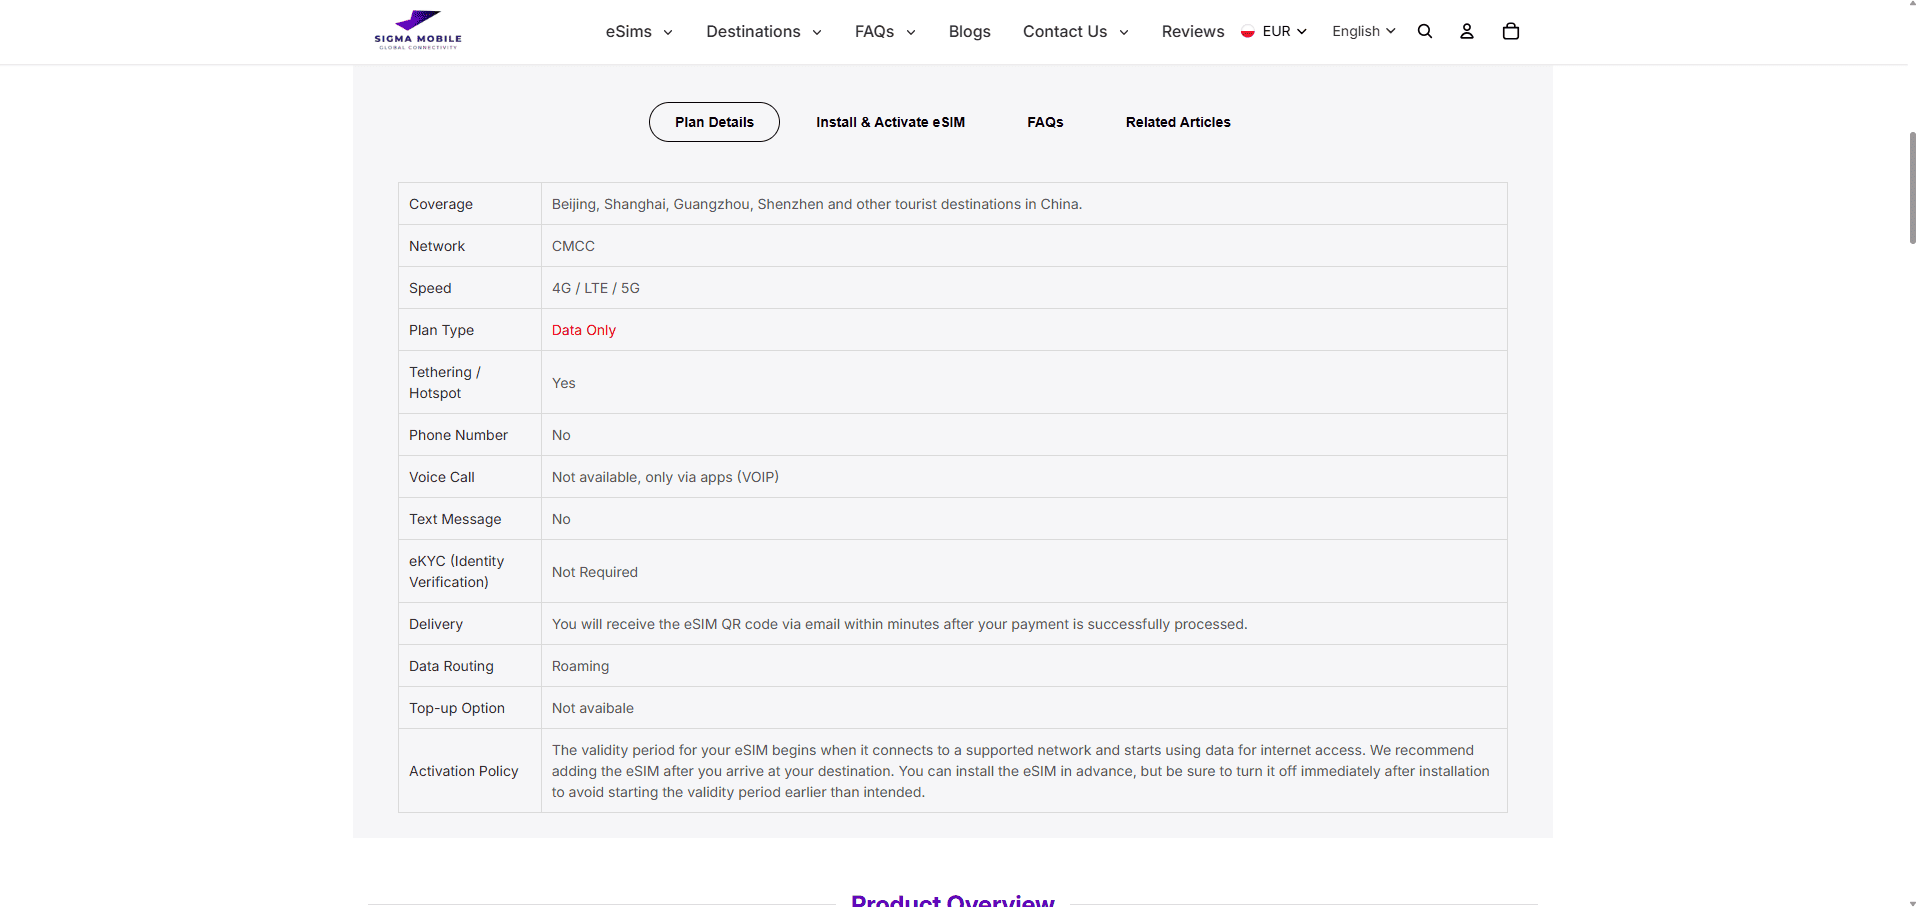Click the 'Not avaibale' top-up value
The width and height of the screenshot is (1917, 907).
(593, 708)
